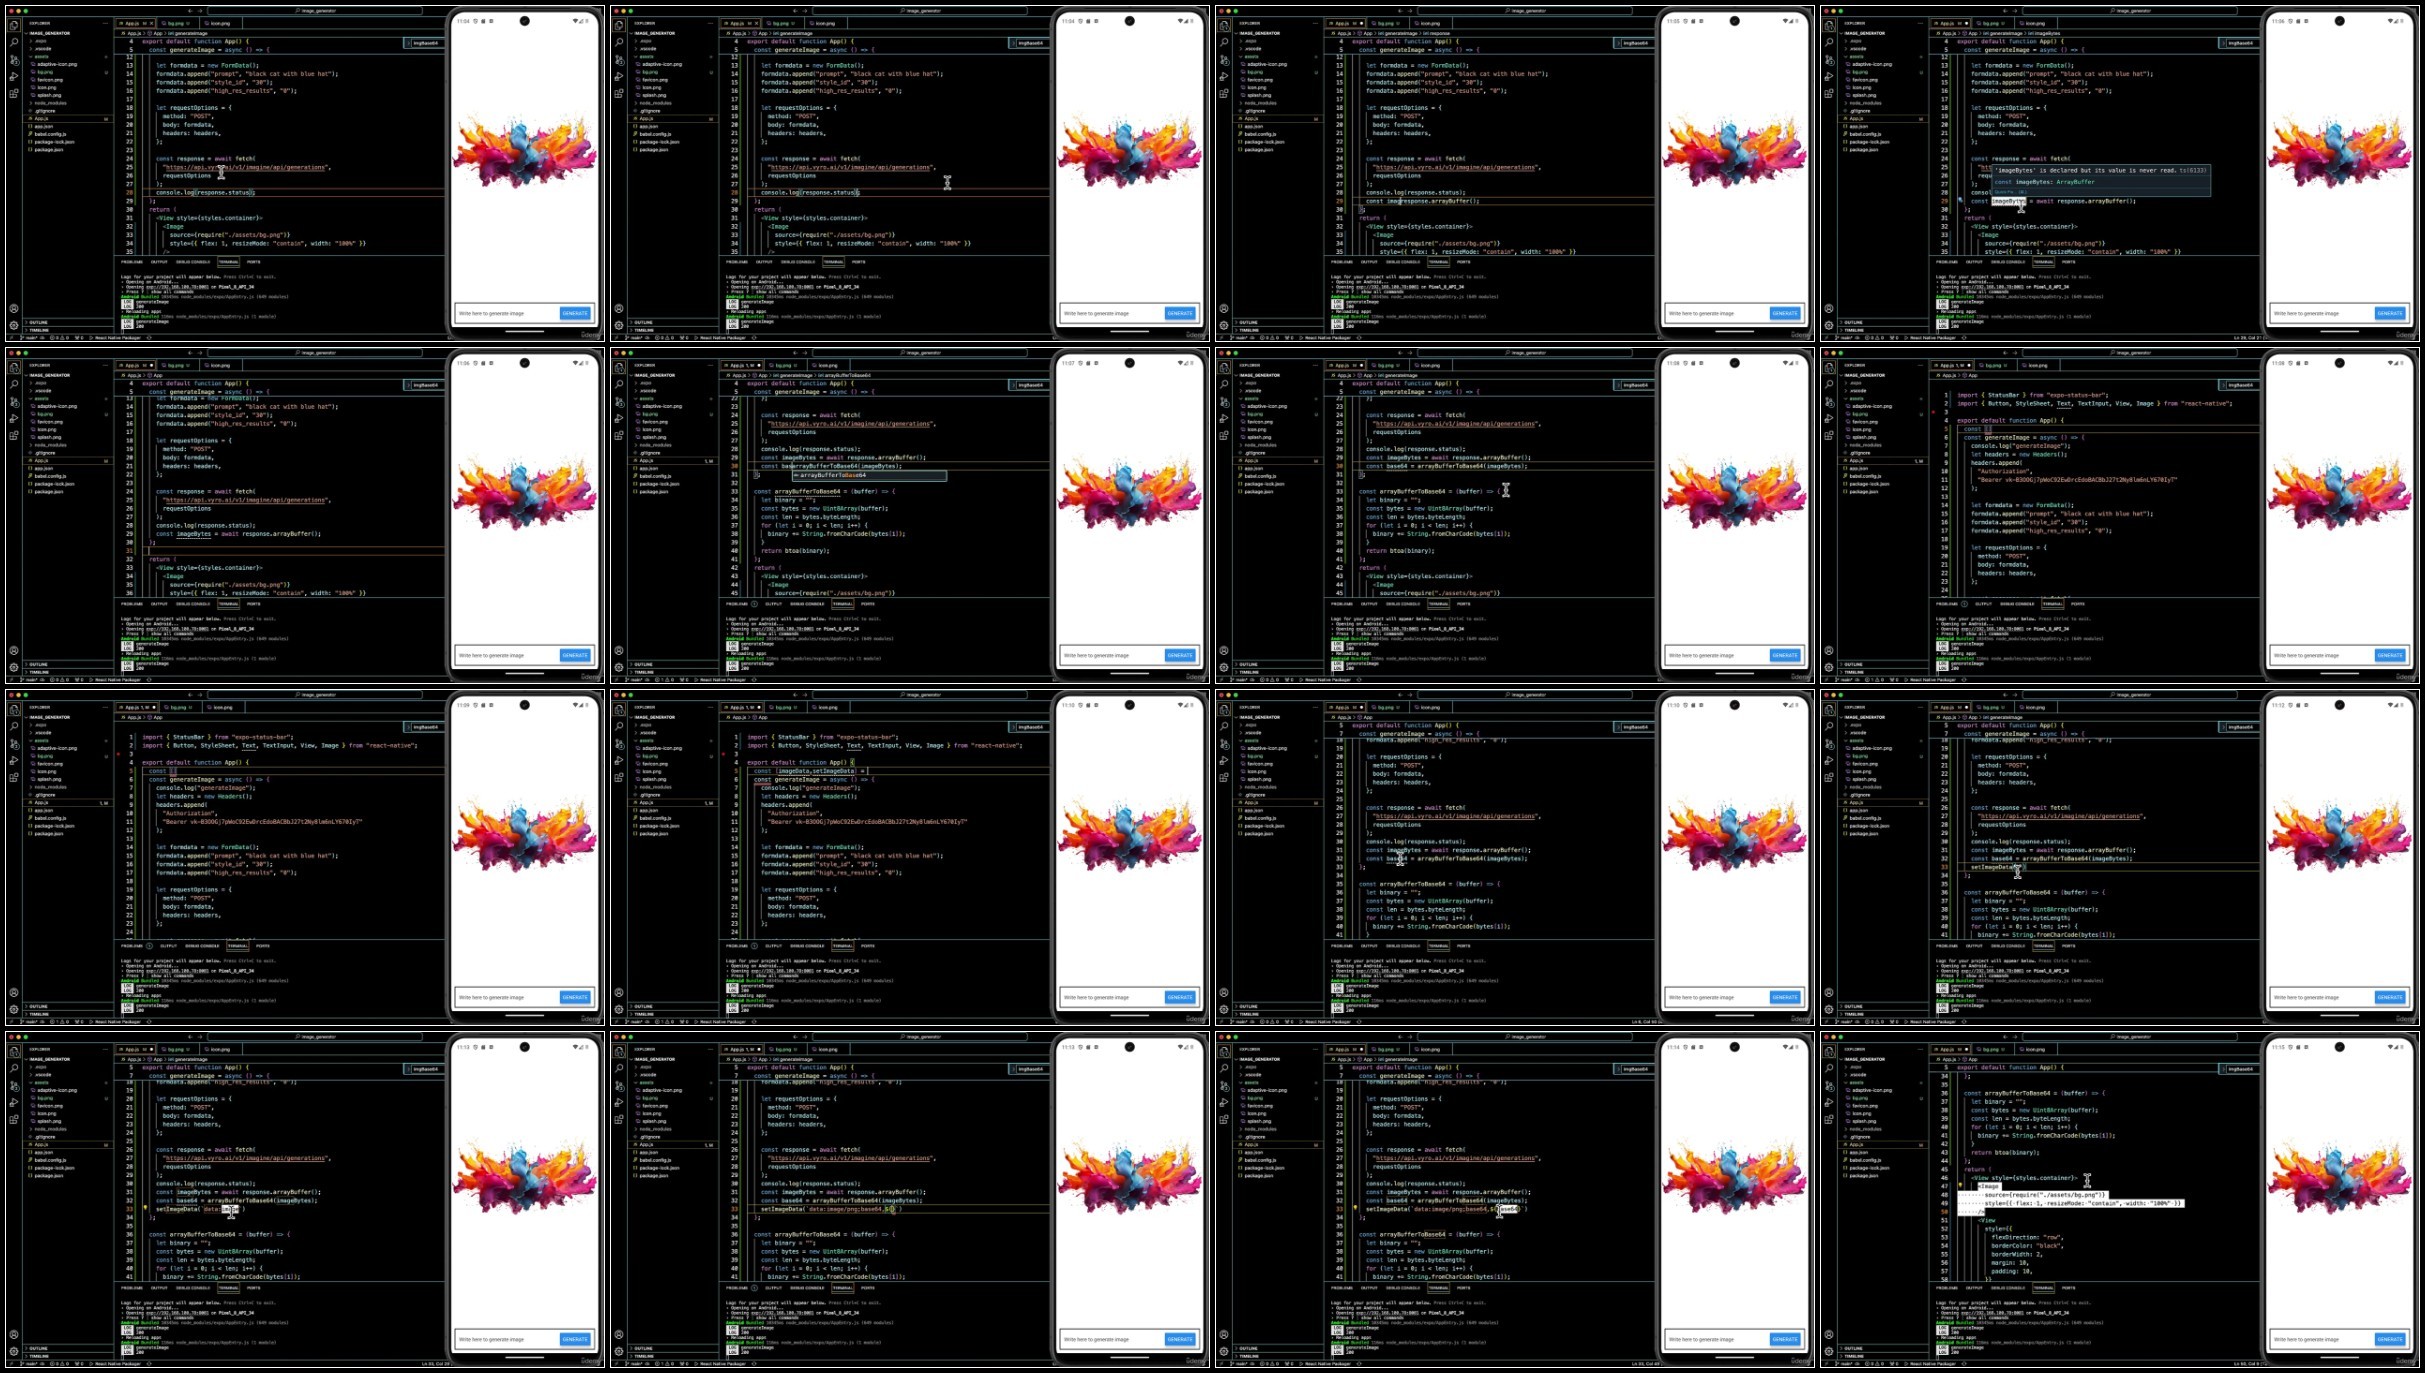
Task: Click imageBytes breadcrumb in the imageBytes tooltip frame
Action: coord(2045,33)
